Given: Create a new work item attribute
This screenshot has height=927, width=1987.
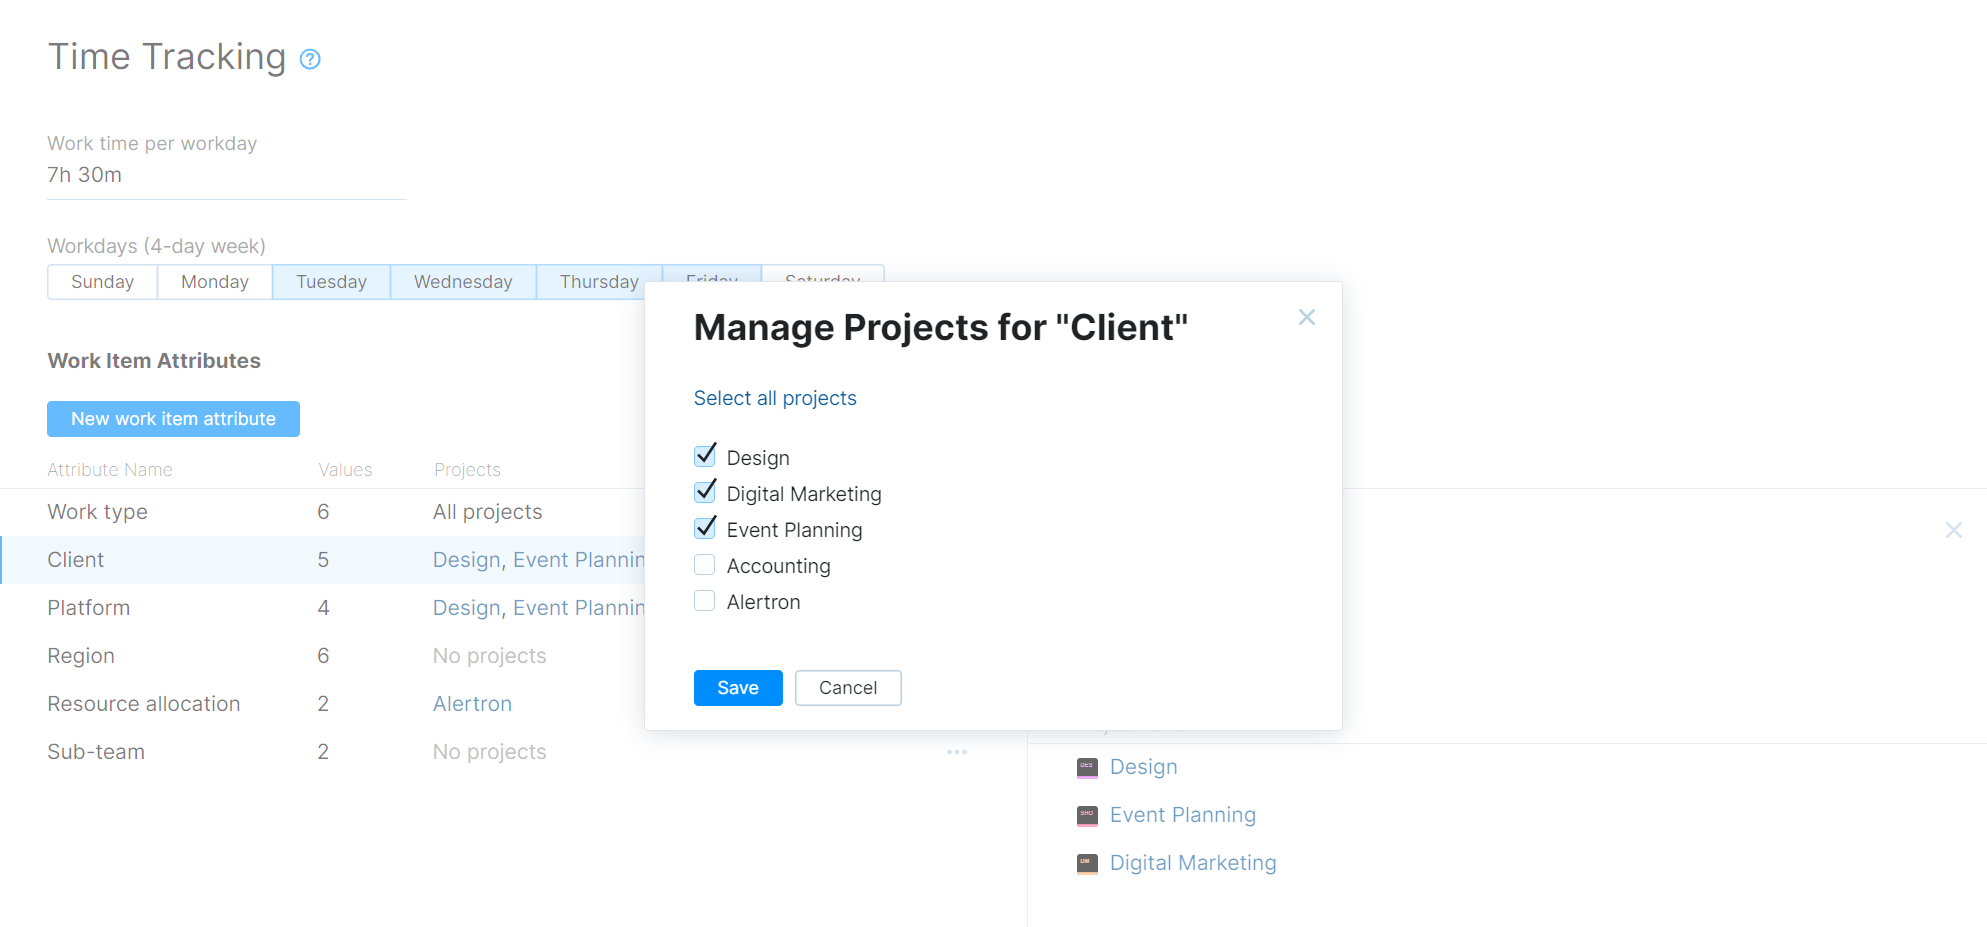Looking at the screenshot, I should click(x=173, y=418).
